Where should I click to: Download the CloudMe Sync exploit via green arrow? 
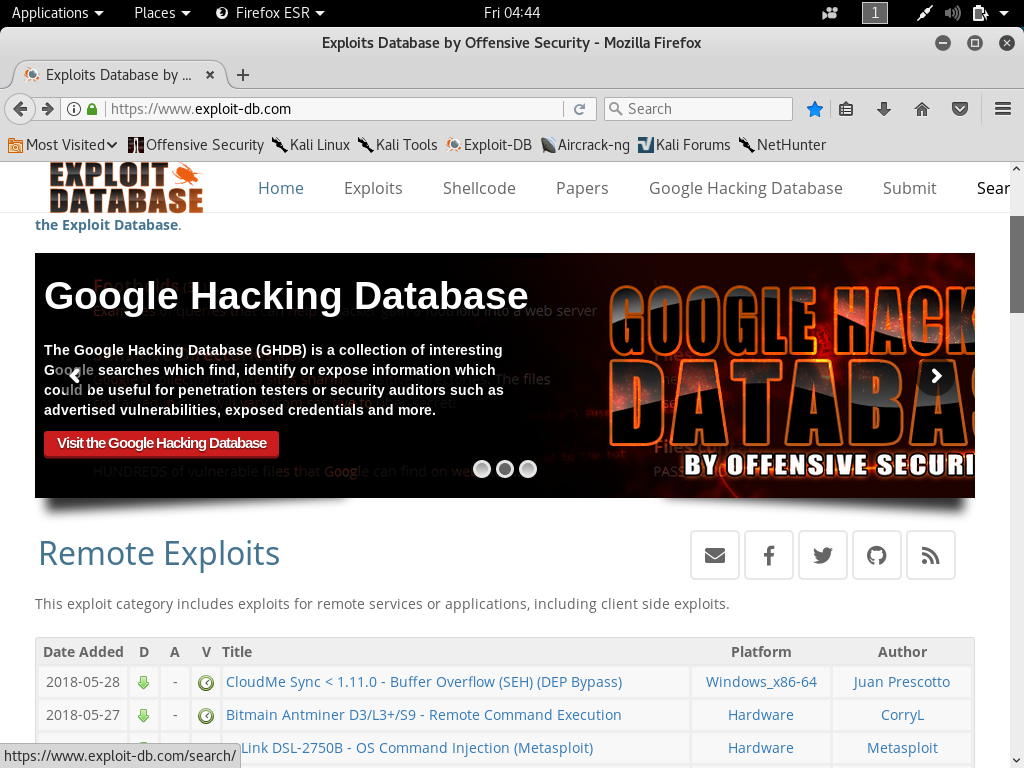click(144, 682)
